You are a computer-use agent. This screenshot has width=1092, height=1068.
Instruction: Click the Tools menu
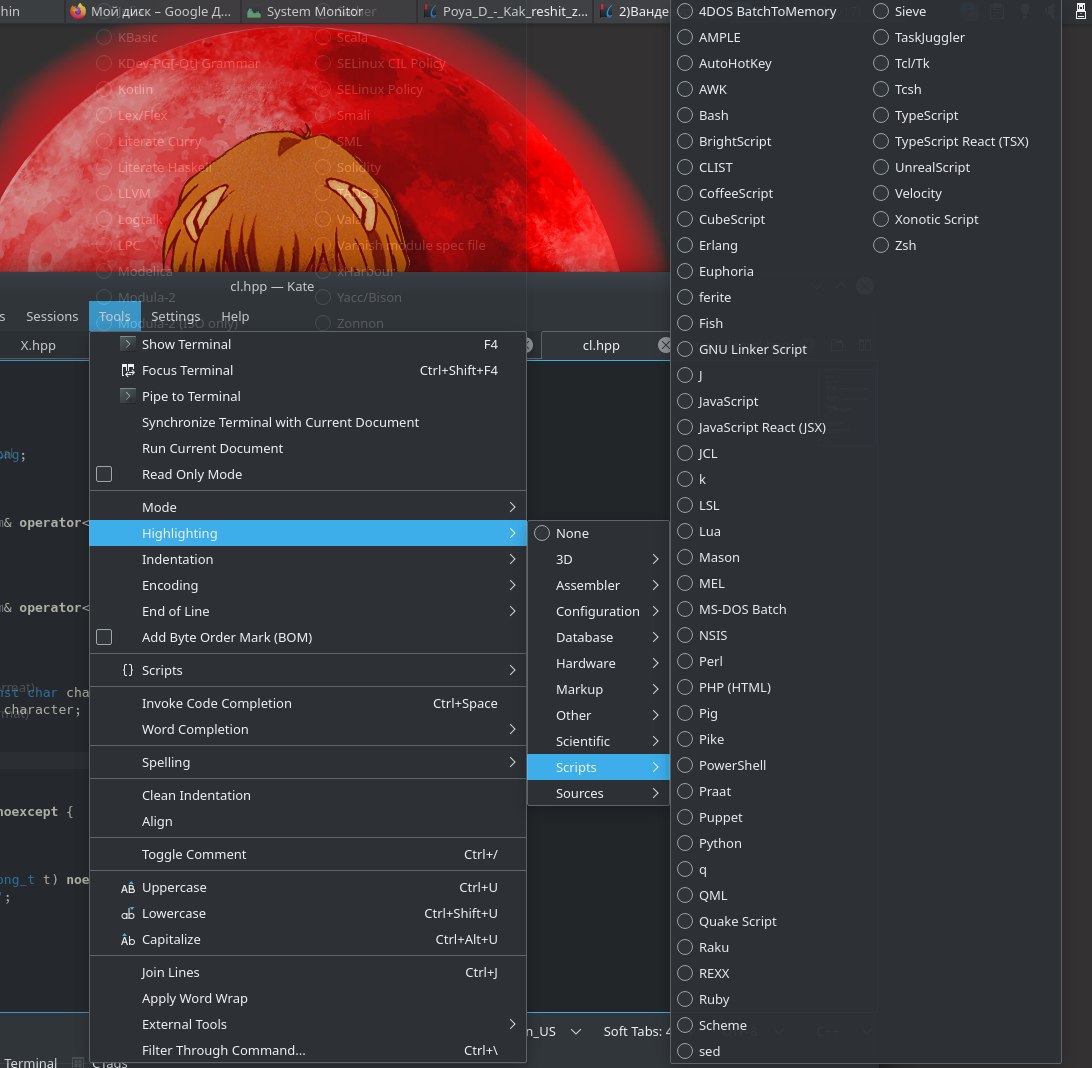click(114, 317)
